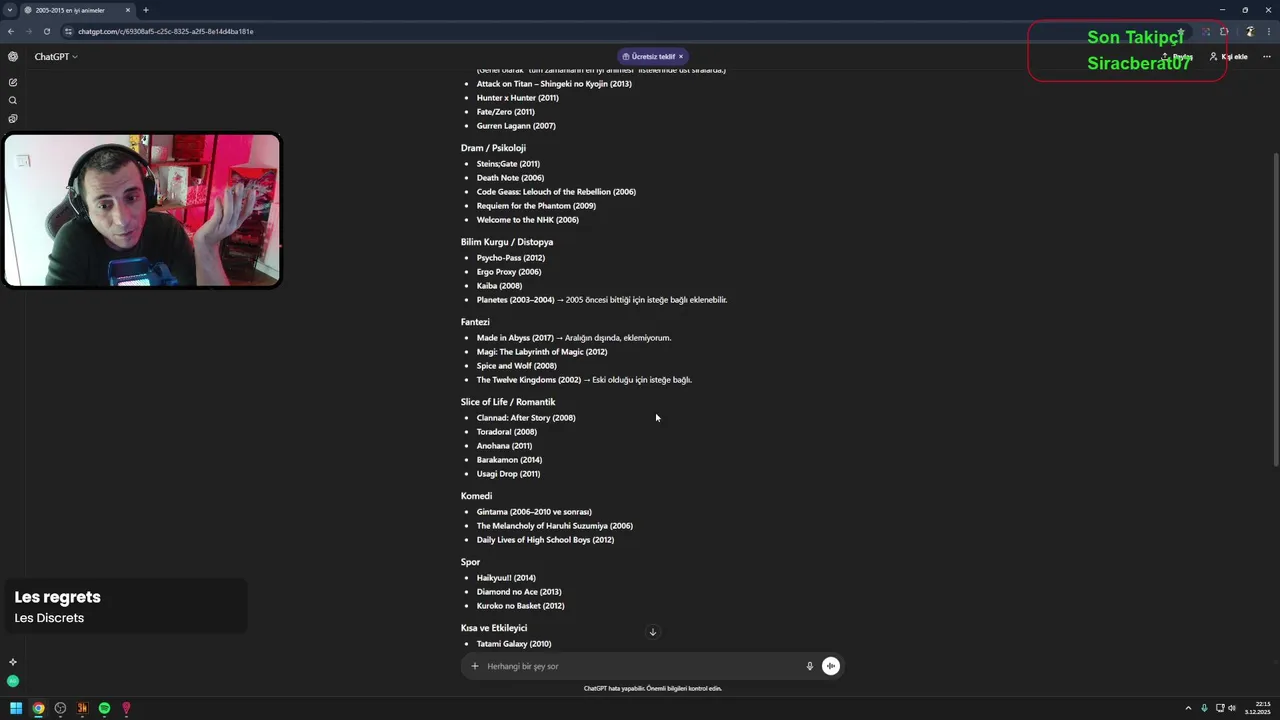Click the Kişi ekle button
1280x720 pixels.
click(x=1228, y=57)
